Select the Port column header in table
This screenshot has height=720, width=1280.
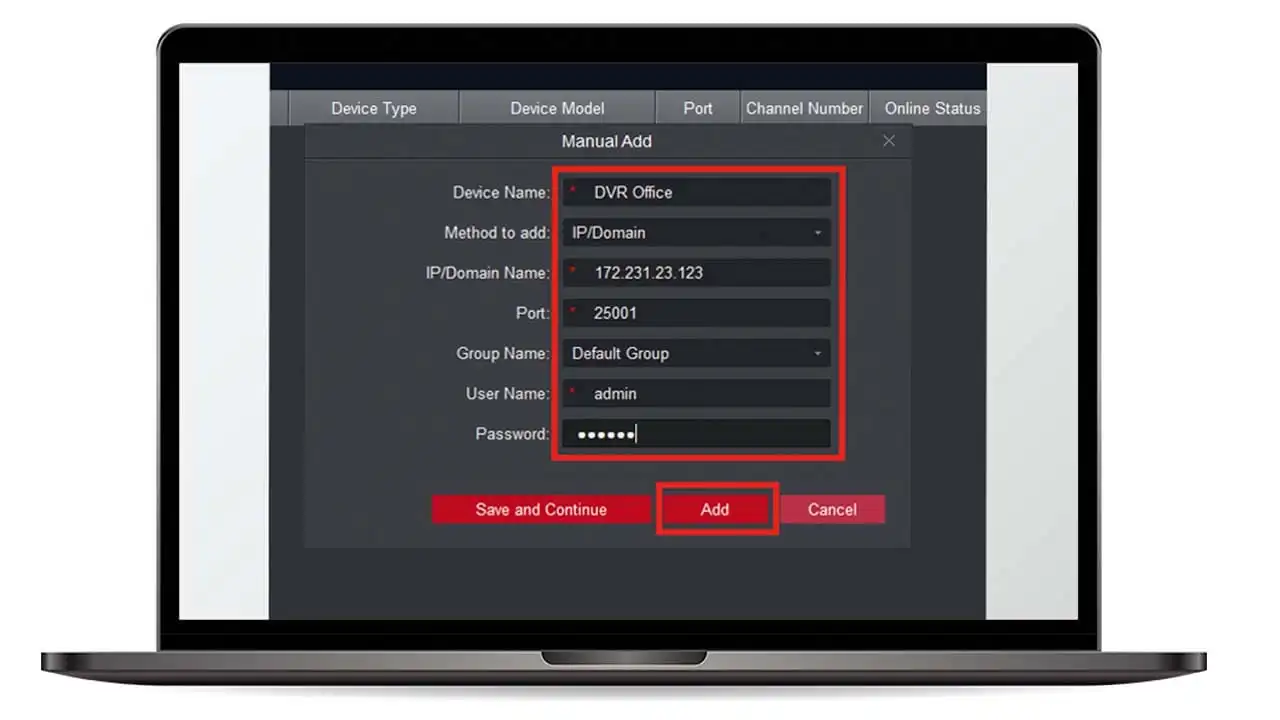pyautogui.click(x=698, y=108)
